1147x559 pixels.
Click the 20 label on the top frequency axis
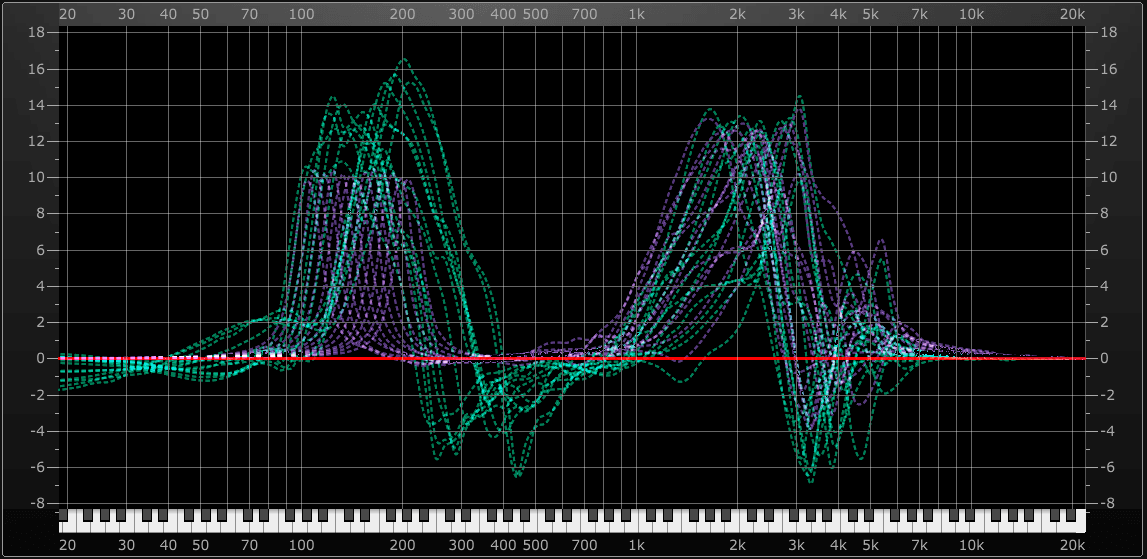[x=68, y=14]
